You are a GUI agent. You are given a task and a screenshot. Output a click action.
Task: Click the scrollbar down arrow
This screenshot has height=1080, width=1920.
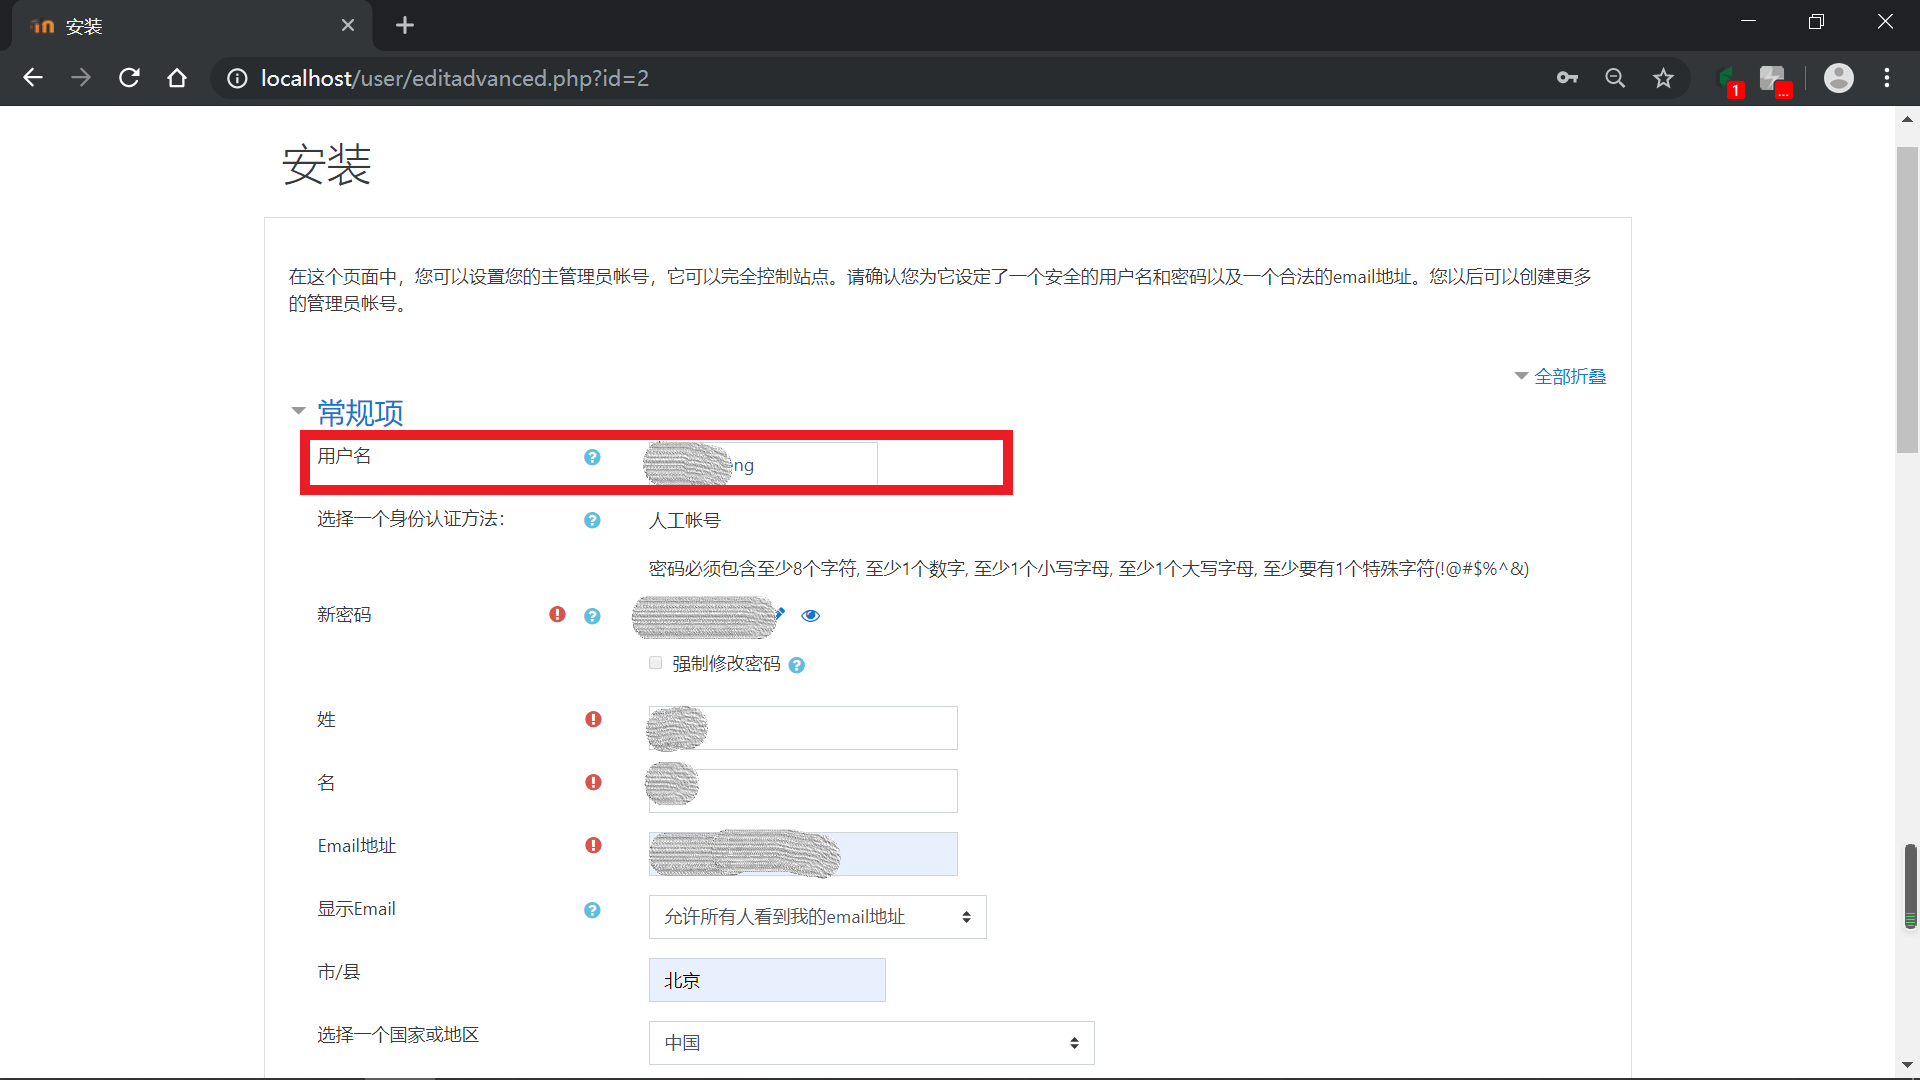[x=1907, y=1065]
